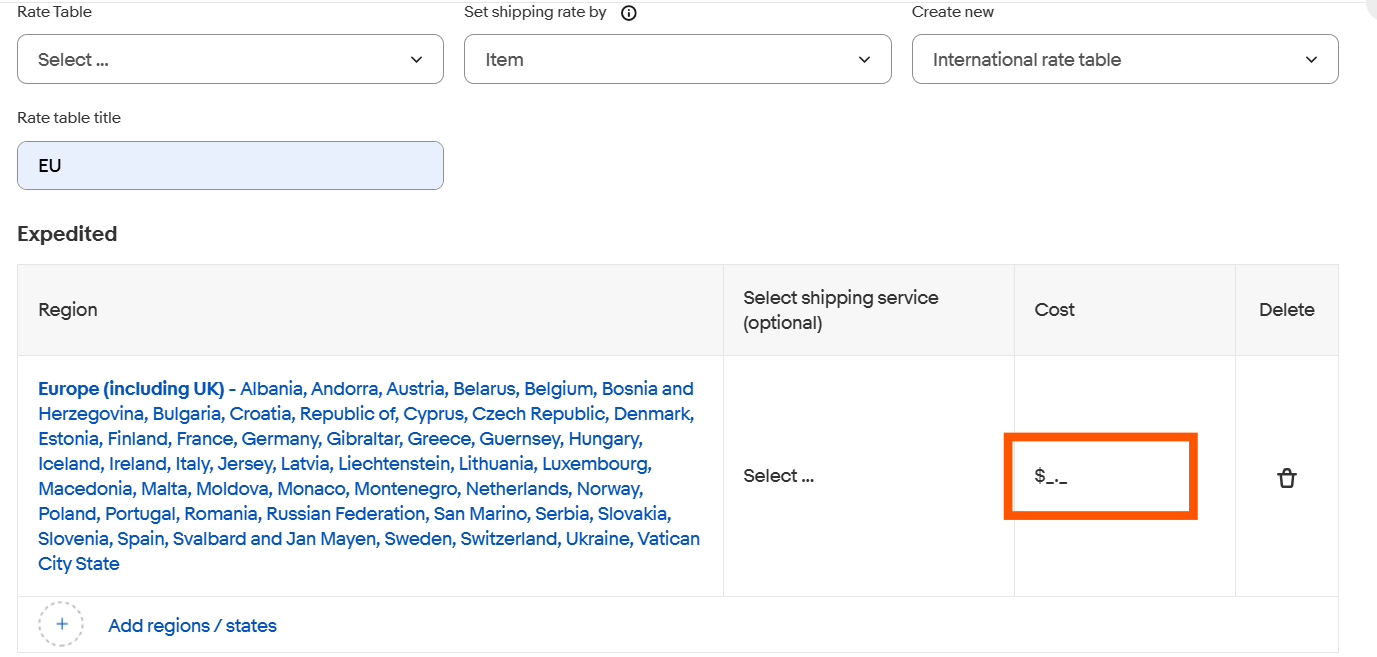Viewport: 1377px width, 657px height.
Task: Click the Delete column header
Action: (x=1286, y=310)
